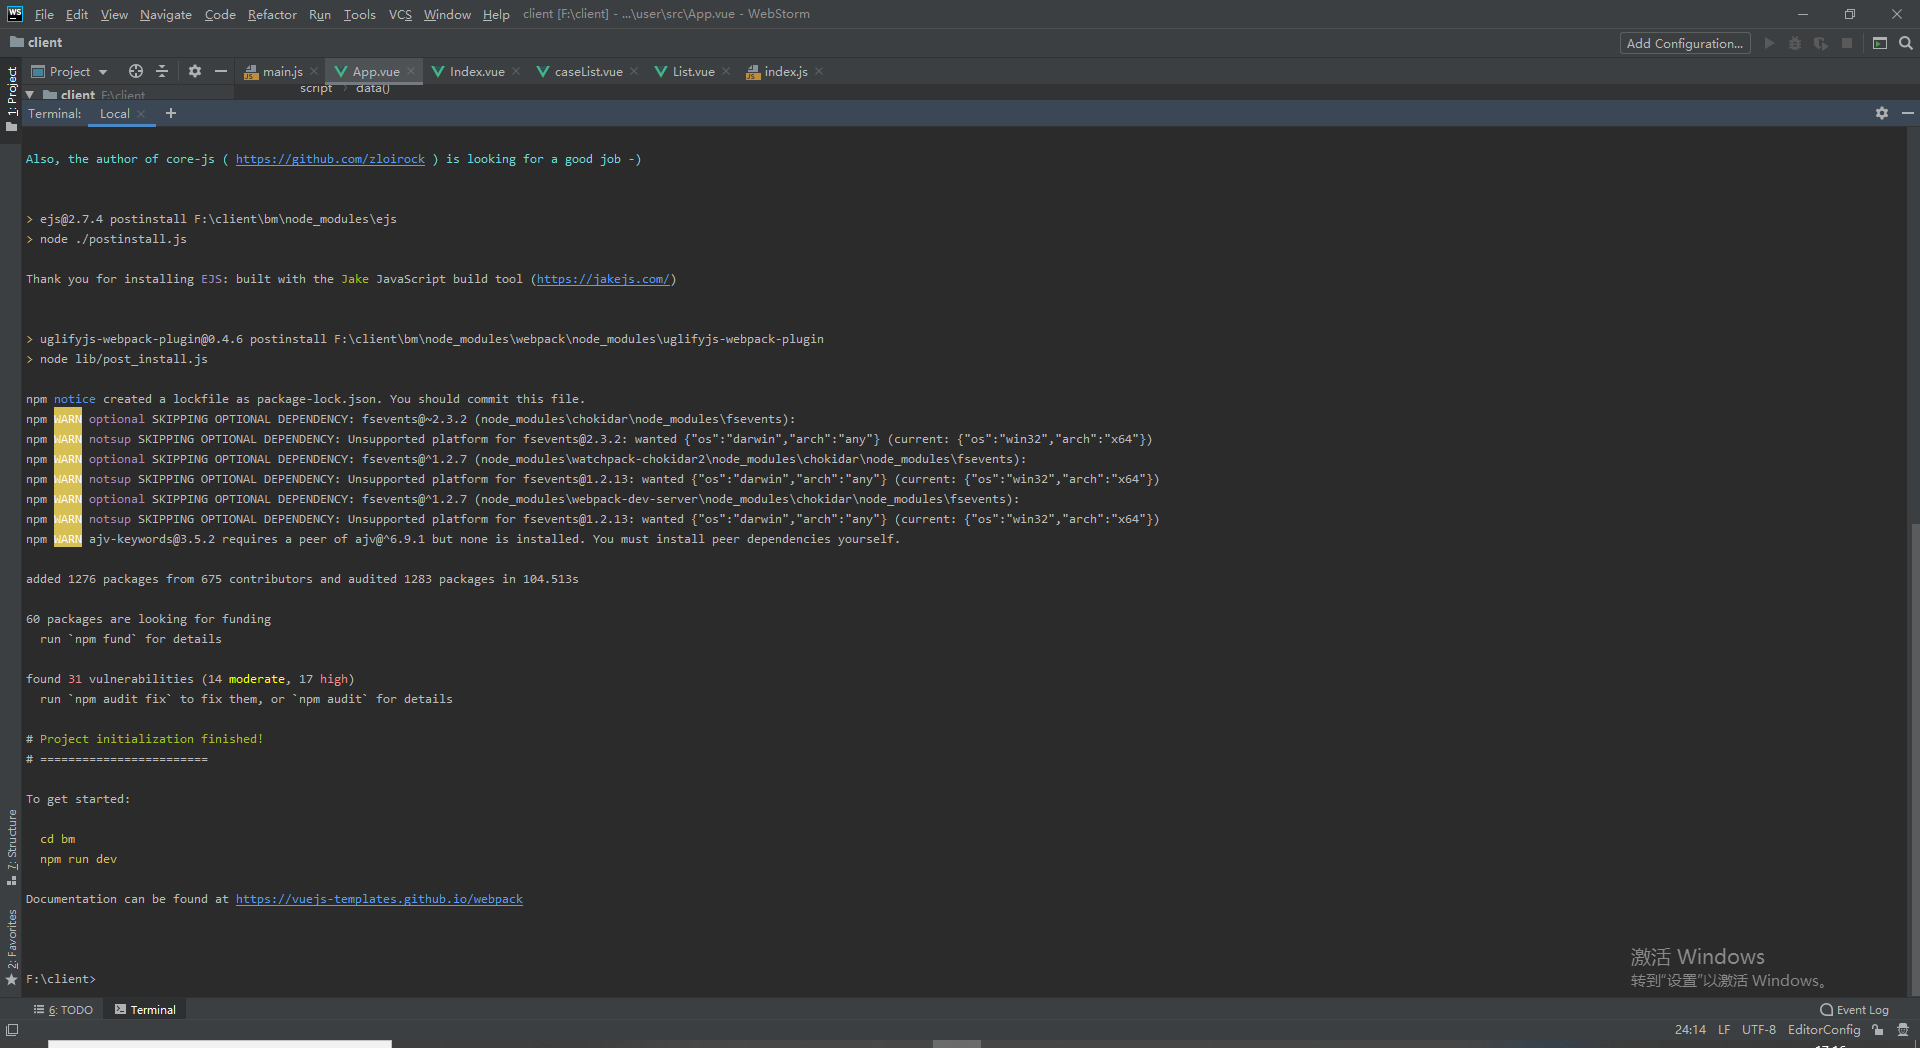
Task: Click the client project breadcrumb
Action: pyautogui.click(x=36, y=42)
